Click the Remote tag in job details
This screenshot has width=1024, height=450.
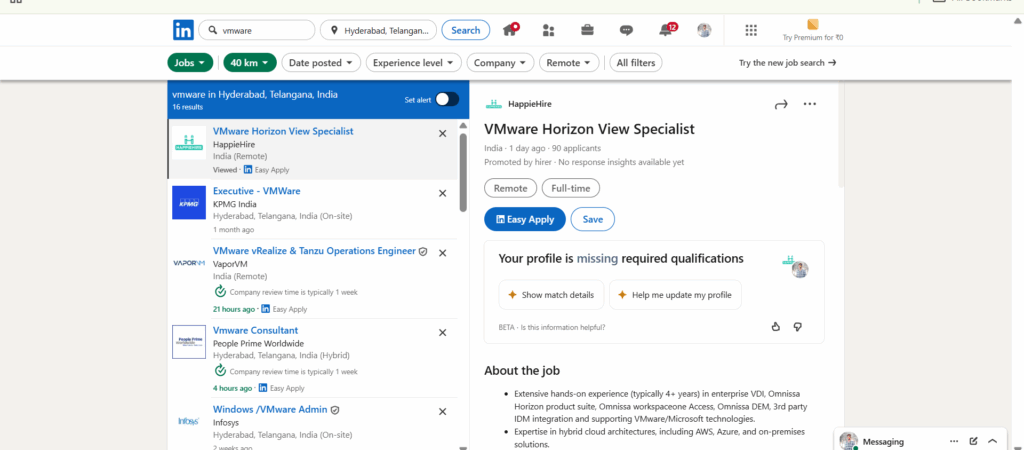(x=511, y=188)
